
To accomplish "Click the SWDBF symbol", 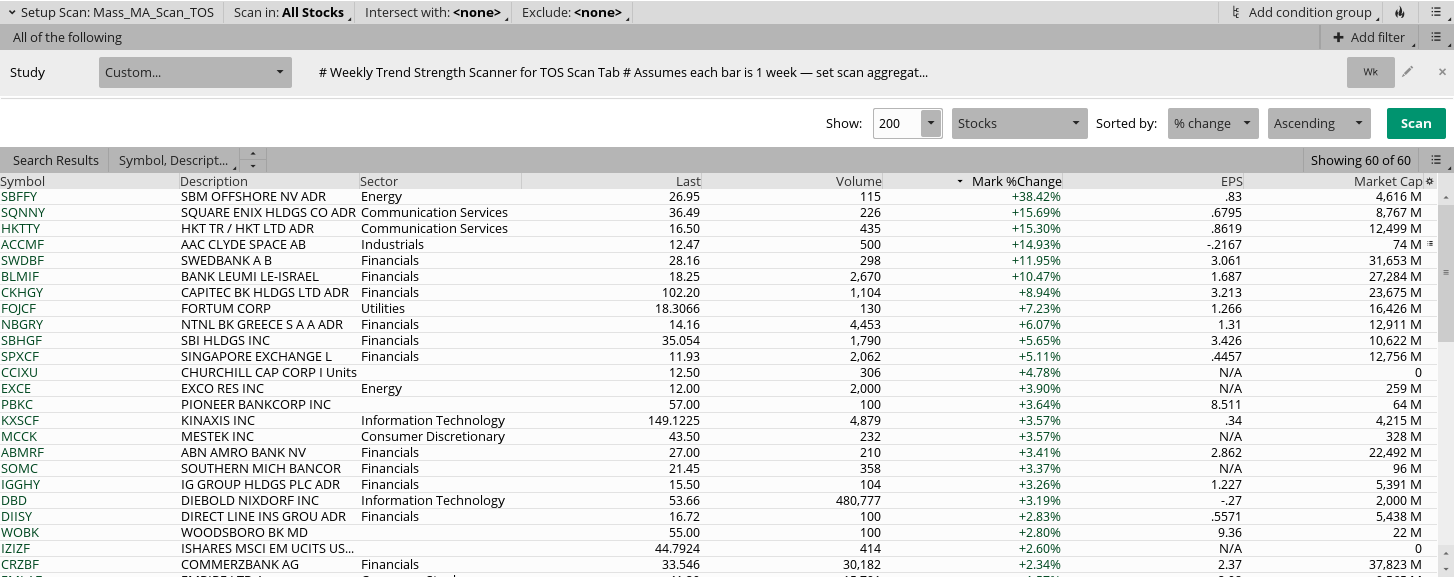I will [23, 260].
